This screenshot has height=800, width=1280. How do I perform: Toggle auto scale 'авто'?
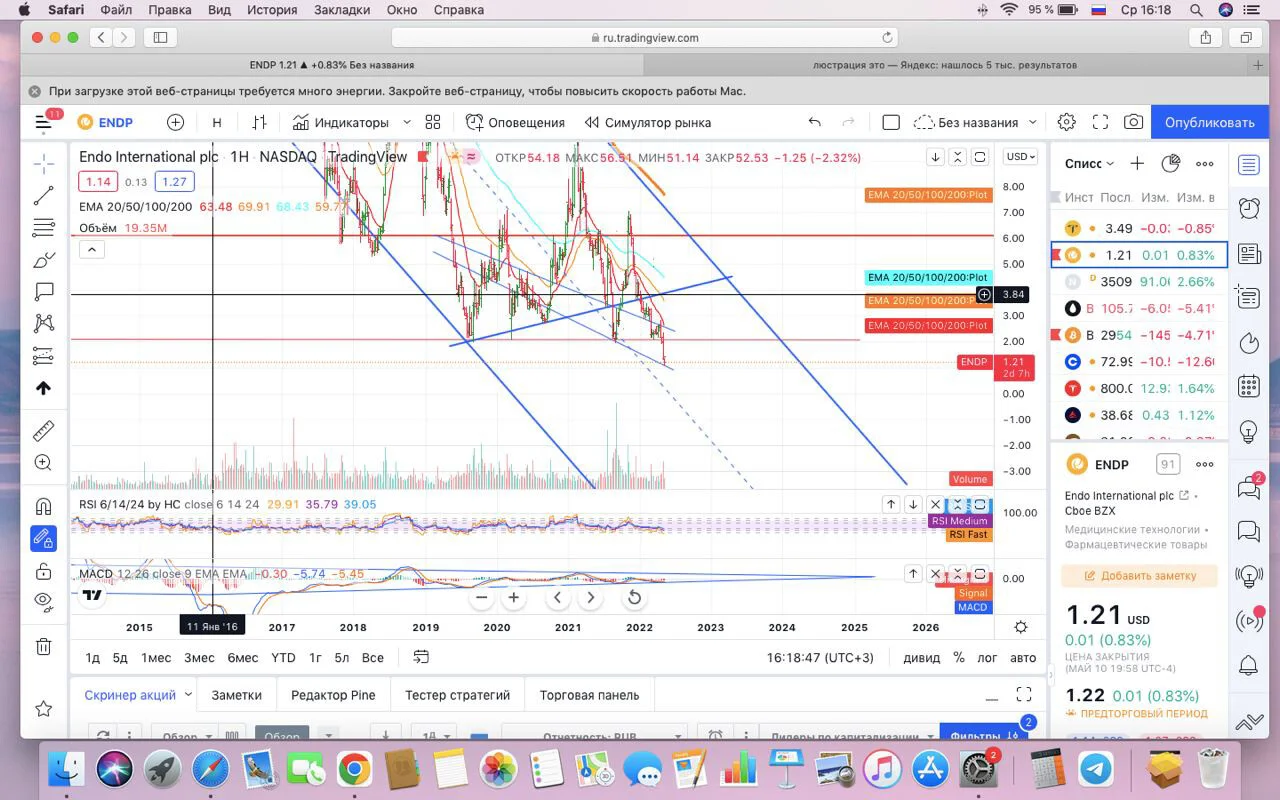[1023, 657]
